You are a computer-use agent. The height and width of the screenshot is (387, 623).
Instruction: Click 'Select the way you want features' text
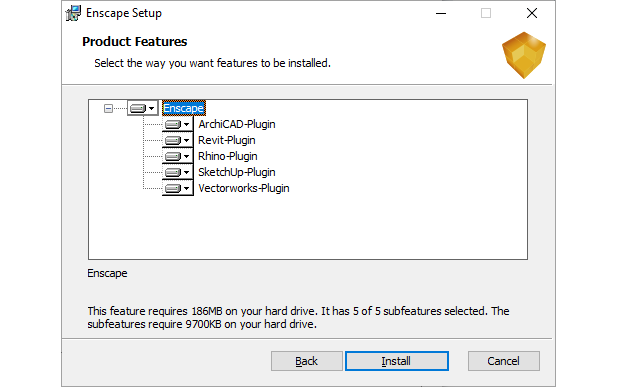pos(213,63)
